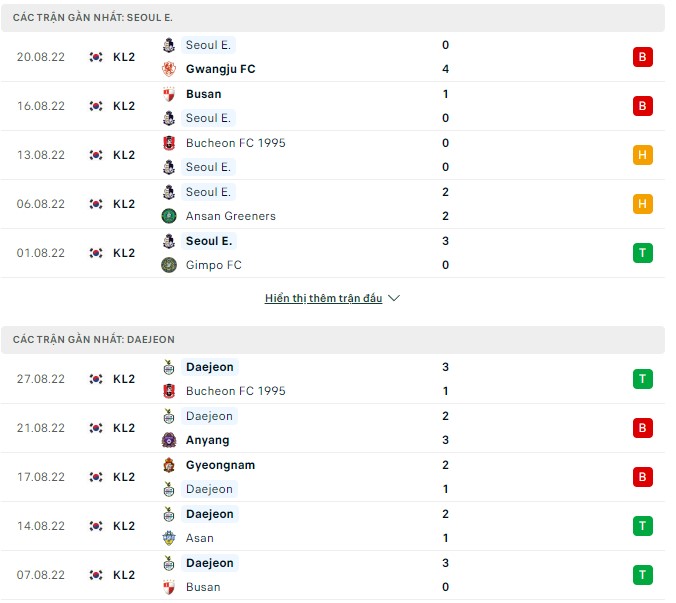Screen dimensions: 676x603
Task: Click the green T badge for the Gimpo FC match
Action: click(642, 253)
